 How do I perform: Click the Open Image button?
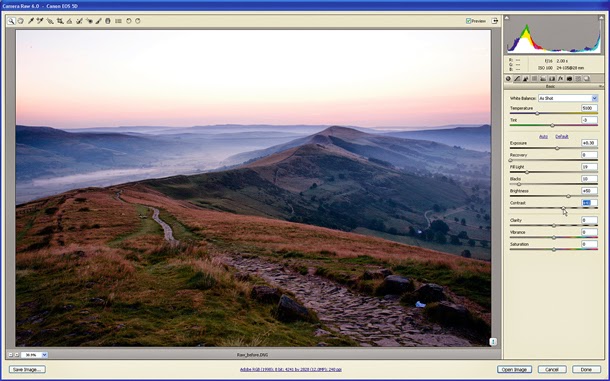514,369
